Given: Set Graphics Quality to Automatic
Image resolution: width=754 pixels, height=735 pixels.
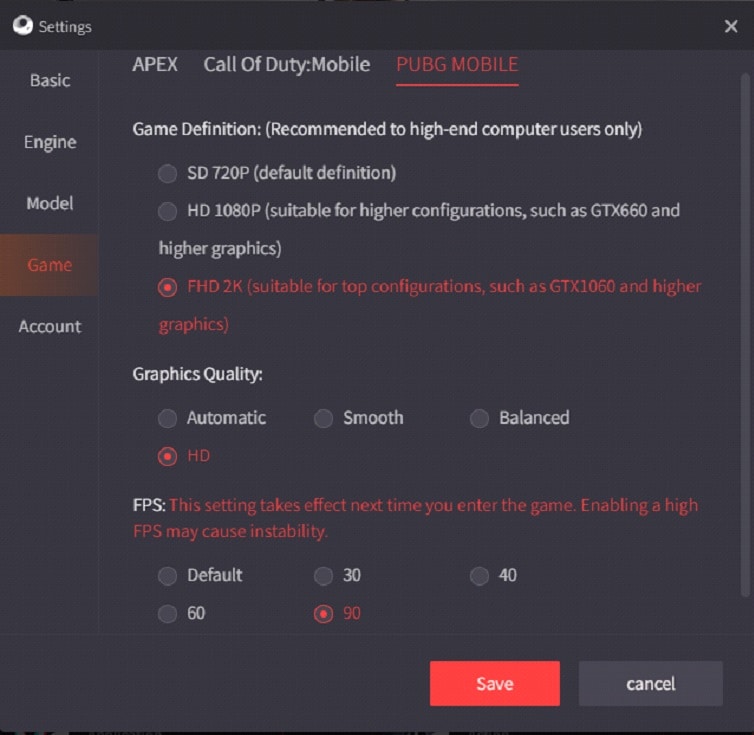Looking at the screenshot, I should (x=167, y=418).
